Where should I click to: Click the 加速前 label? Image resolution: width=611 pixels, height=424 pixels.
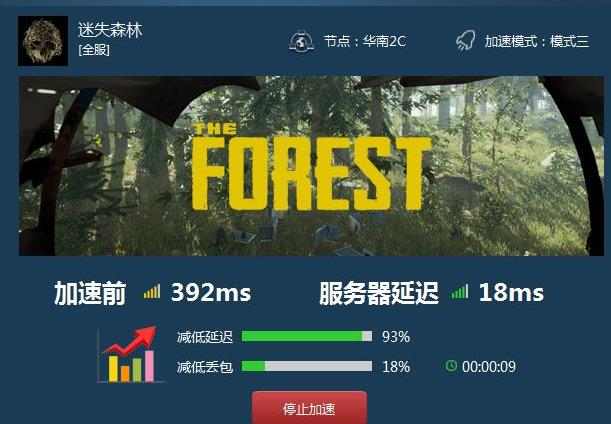[x=90, y=293]
